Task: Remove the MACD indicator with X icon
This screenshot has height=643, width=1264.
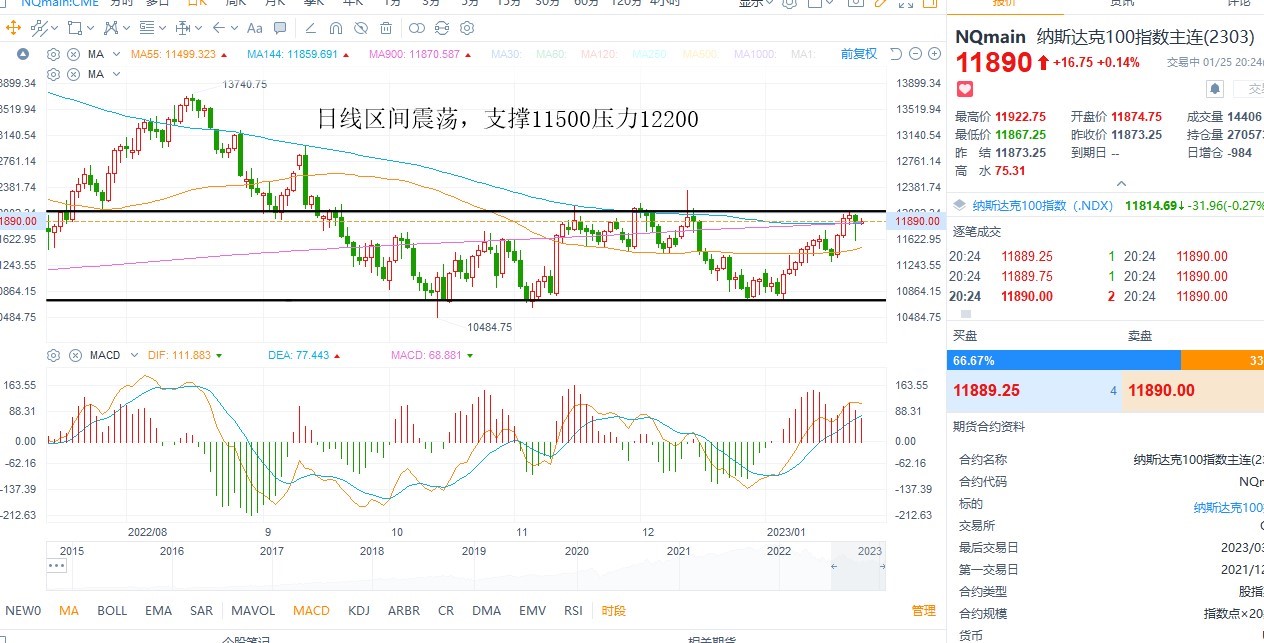Action: pyautogui.click(x=73, y=355)
